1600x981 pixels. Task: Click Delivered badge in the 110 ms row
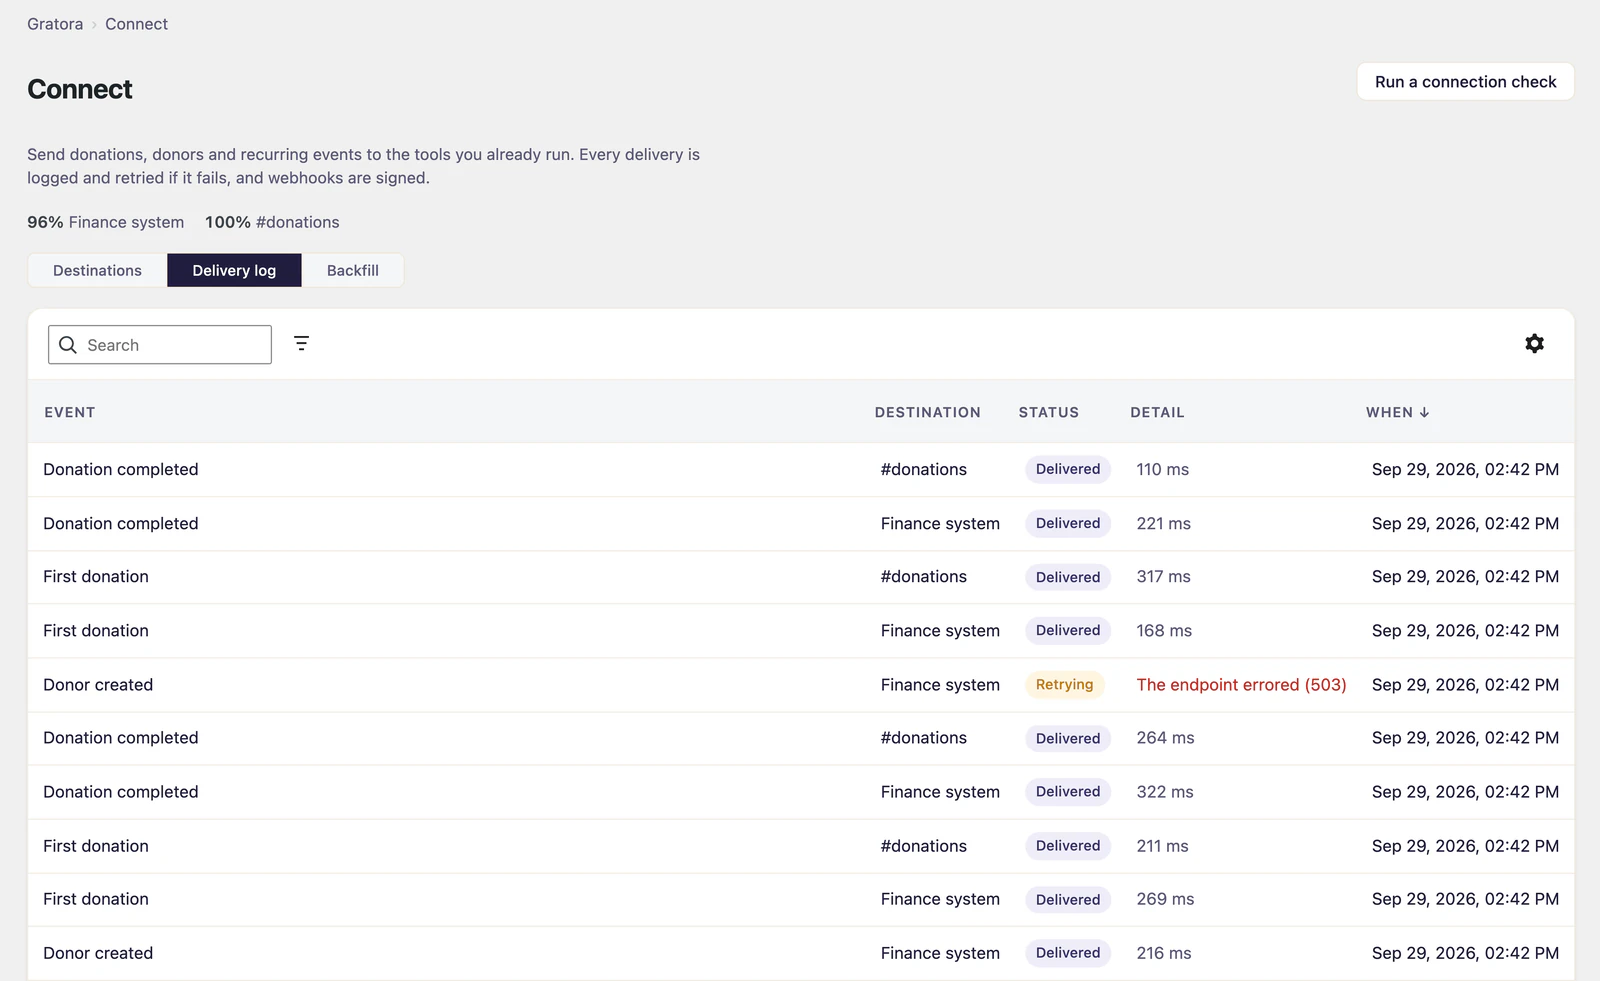pos(1068,470)
